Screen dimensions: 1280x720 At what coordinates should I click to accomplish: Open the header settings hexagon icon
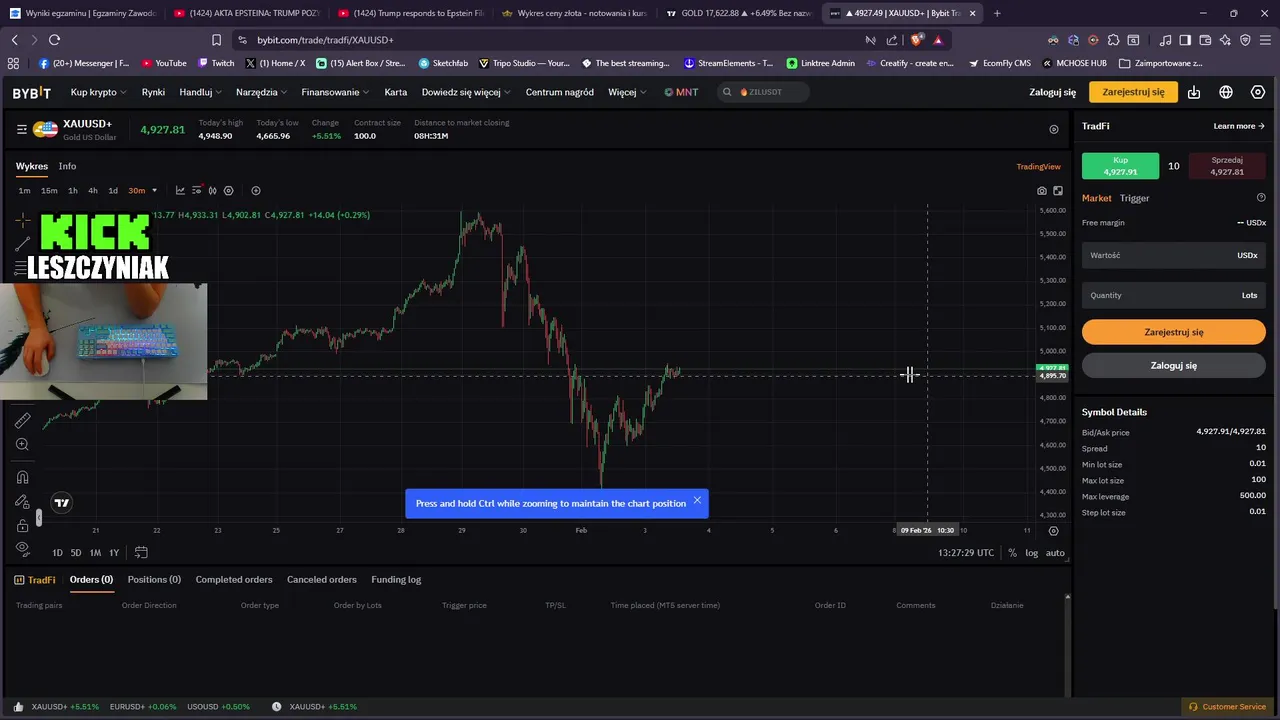(1258, 92)
